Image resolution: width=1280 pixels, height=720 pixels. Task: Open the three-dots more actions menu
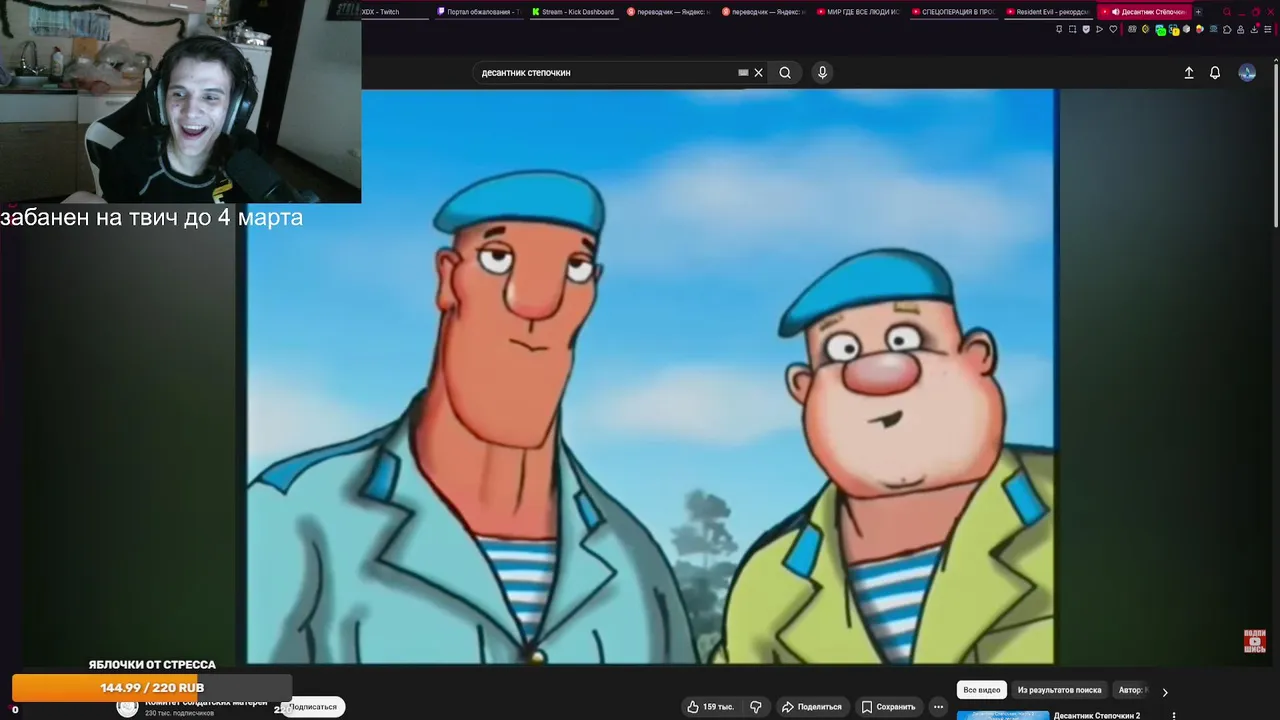coord(938,707)
